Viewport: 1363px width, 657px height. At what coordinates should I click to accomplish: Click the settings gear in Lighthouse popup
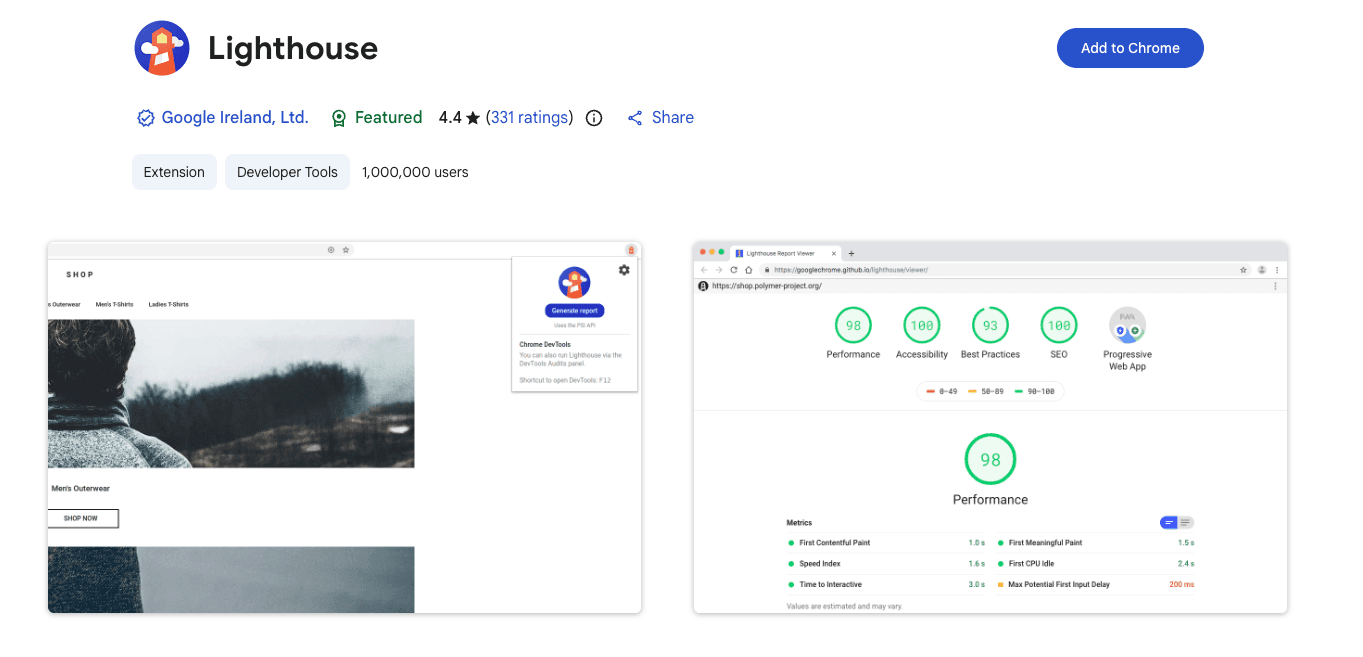pyautogui.click(x=624, y=270)
